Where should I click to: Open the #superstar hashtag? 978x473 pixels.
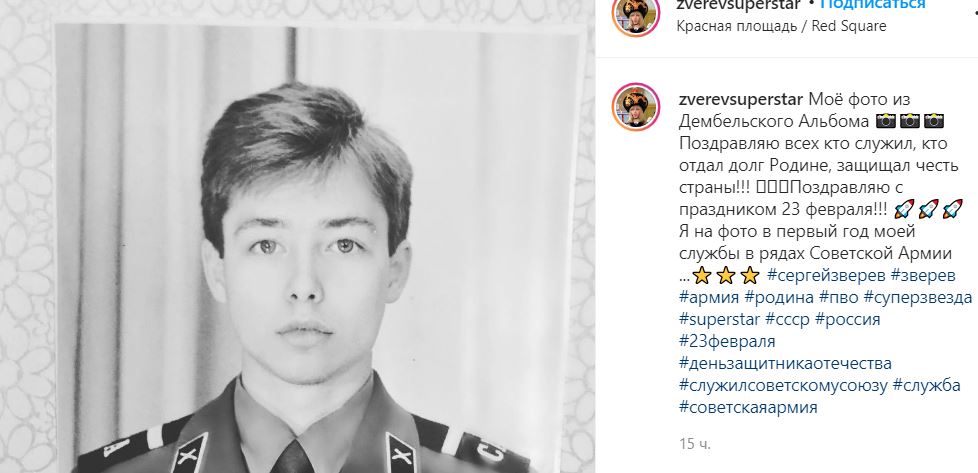[720, 319]
